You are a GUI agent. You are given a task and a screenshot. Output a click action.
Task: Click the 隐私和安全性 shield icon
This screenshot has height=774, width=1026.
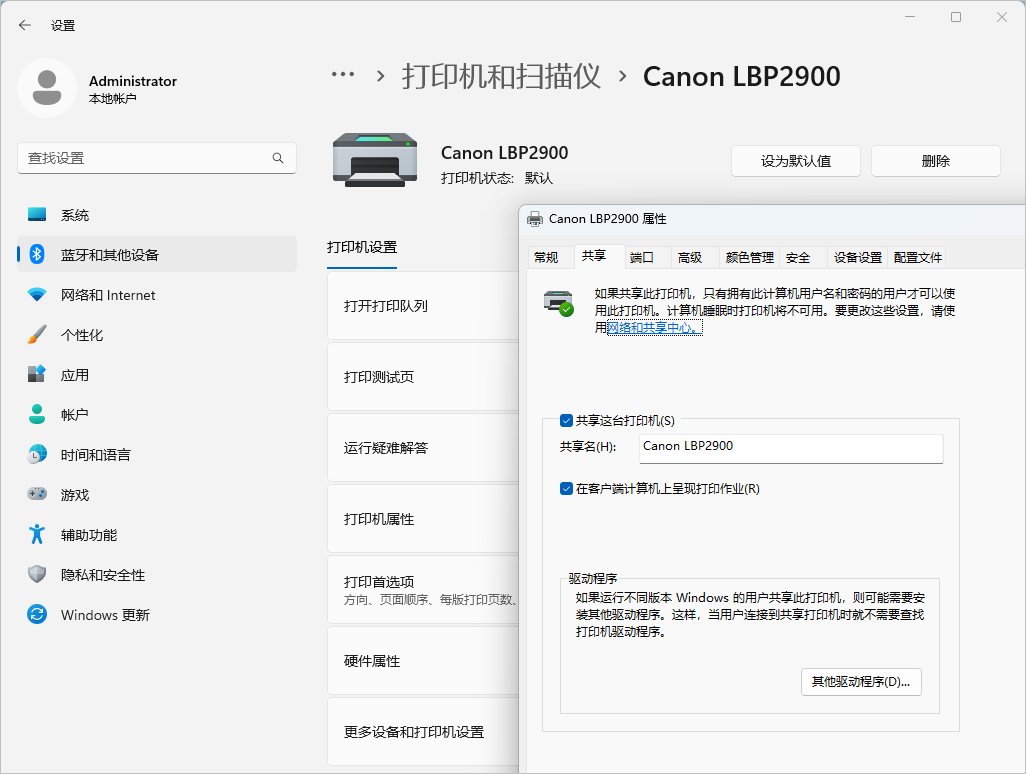point(37,574)
